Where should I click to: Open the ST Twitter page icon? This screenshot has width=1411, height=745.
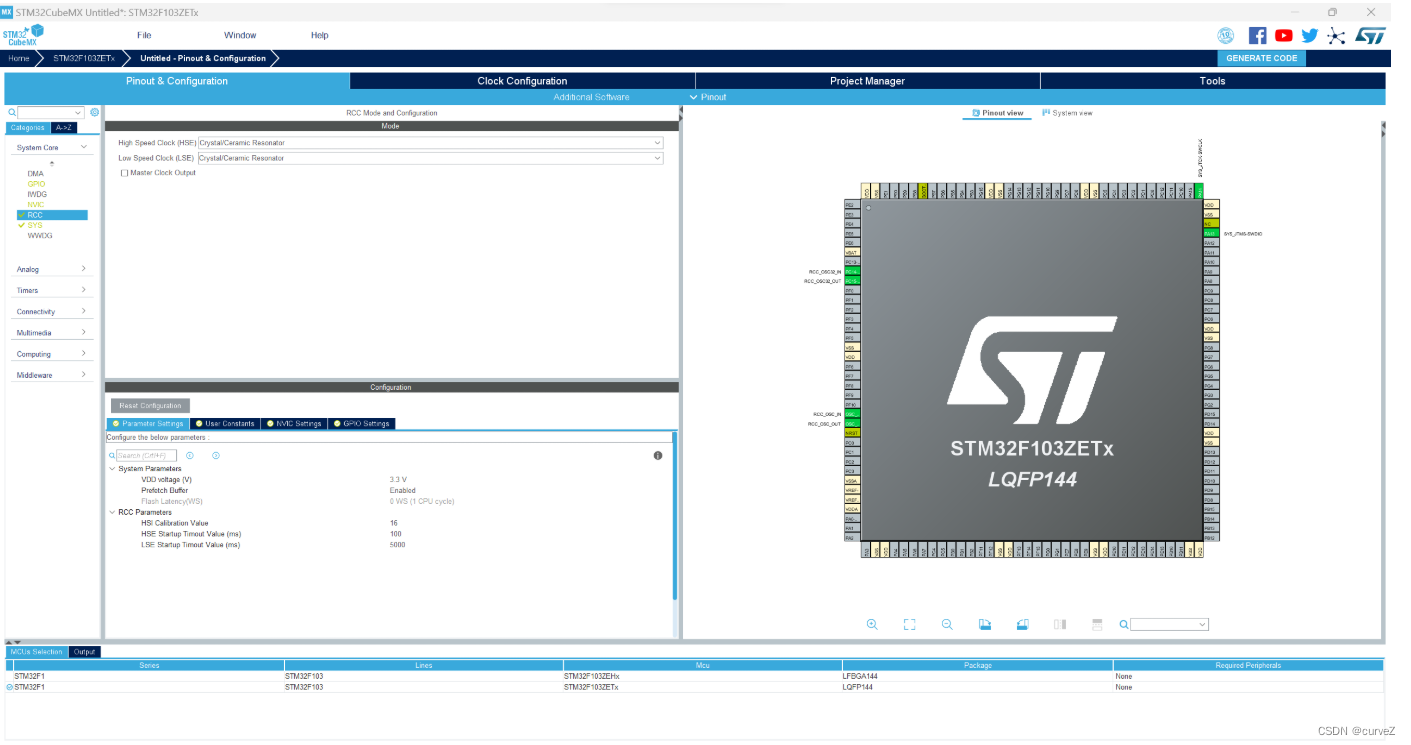pyautogui.click(x=1310, y=35)
